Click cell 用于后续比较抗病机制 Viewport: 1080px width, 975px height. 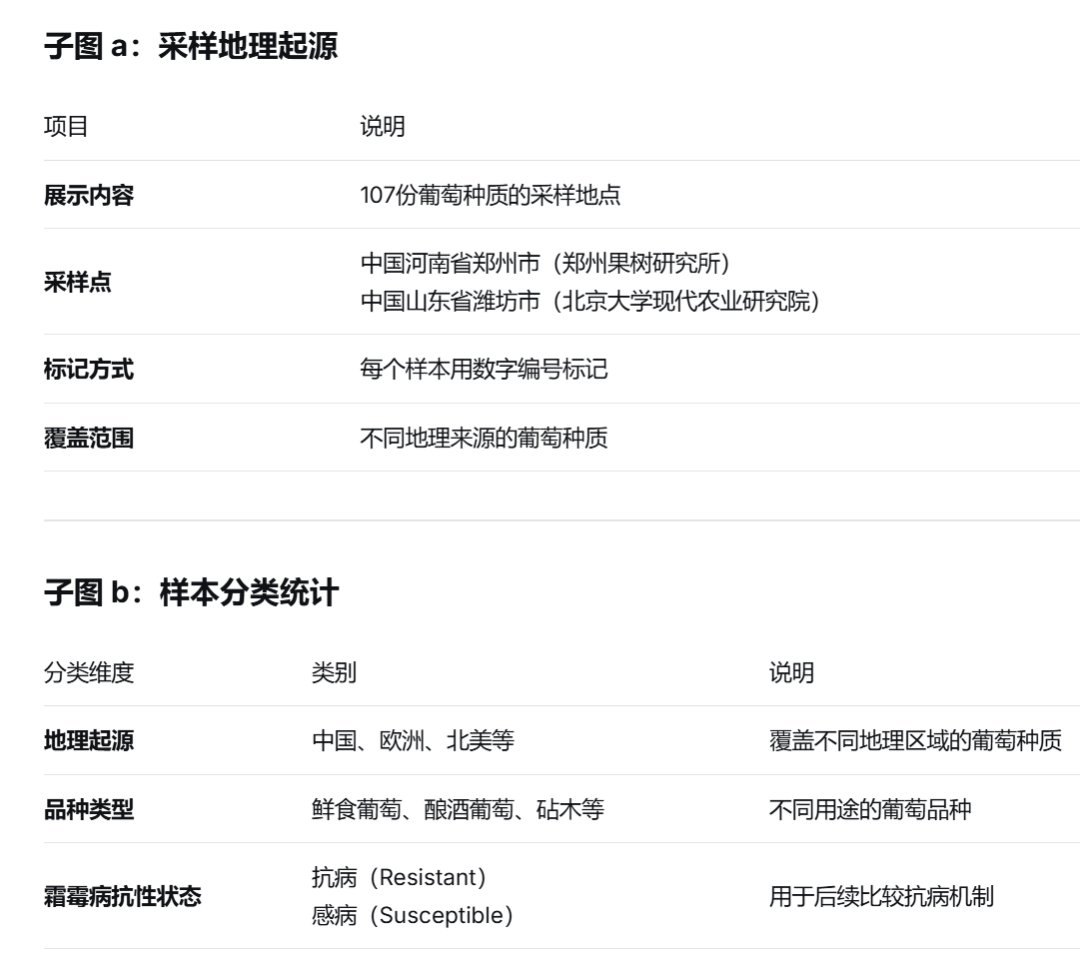coord(882,897)
